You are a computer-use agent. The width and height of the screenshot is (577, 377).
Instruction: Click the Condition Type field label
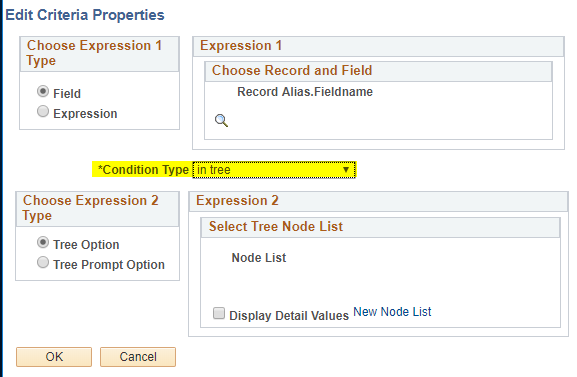(143, 170)
